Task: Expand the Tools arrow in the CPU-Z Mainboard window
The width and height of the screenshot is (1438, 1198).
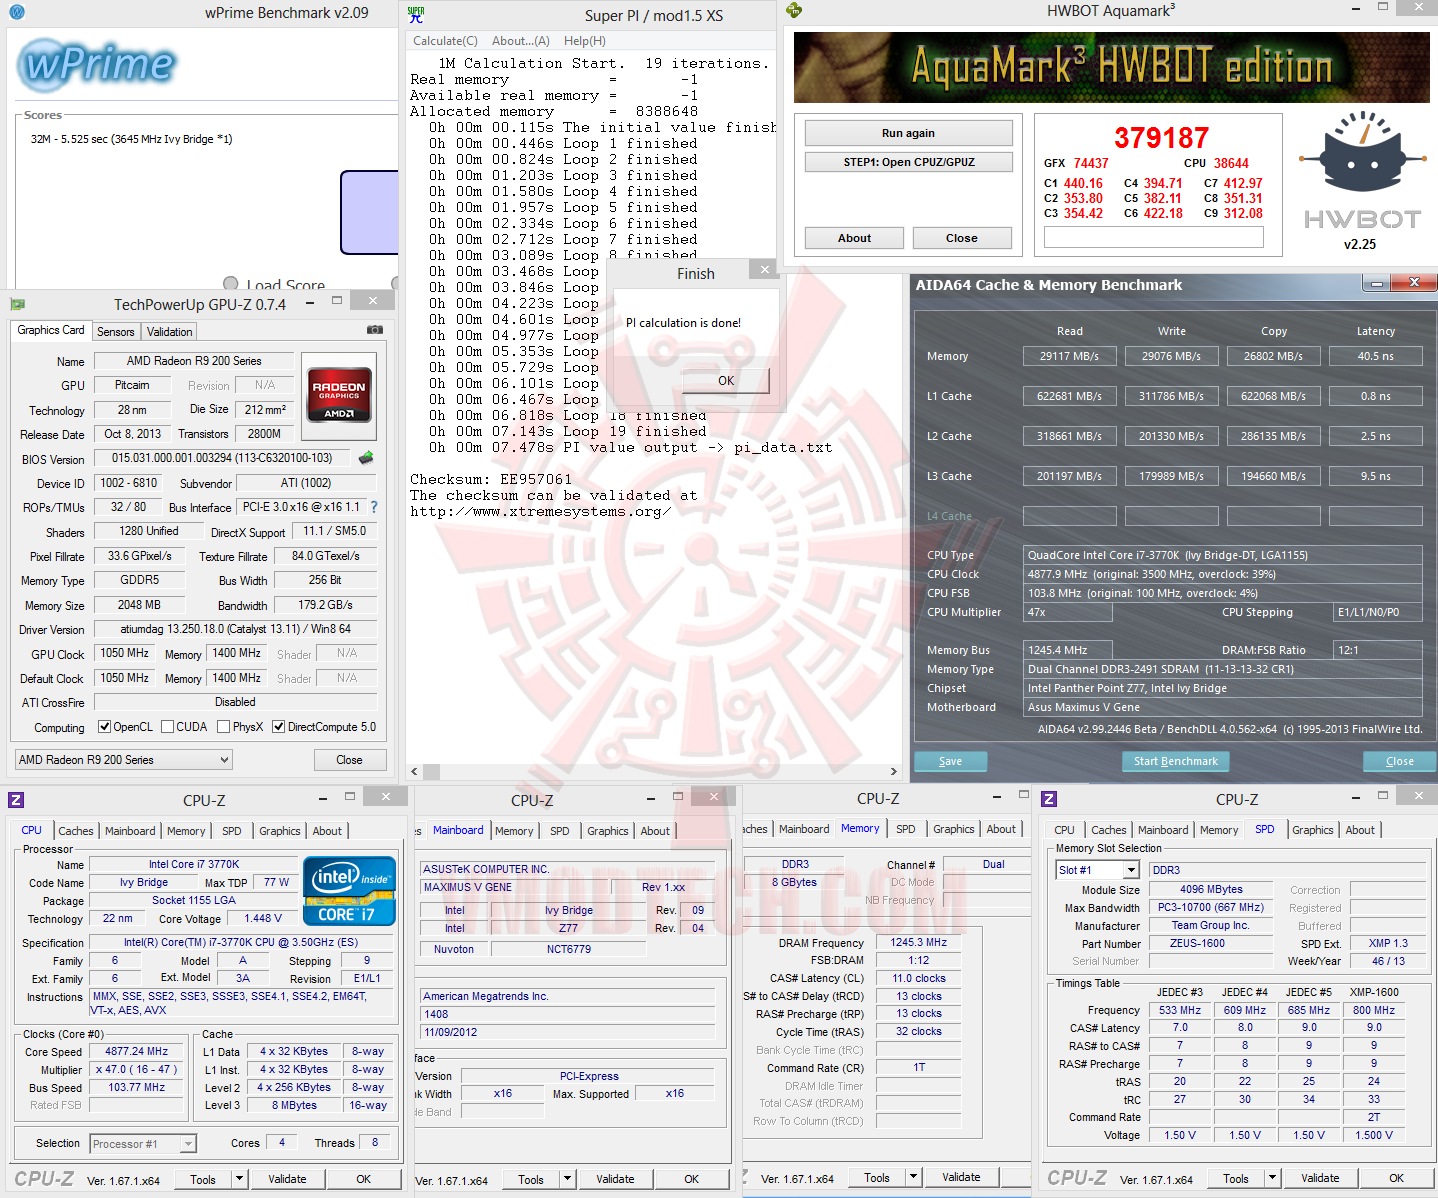Action: [567, 1179]
